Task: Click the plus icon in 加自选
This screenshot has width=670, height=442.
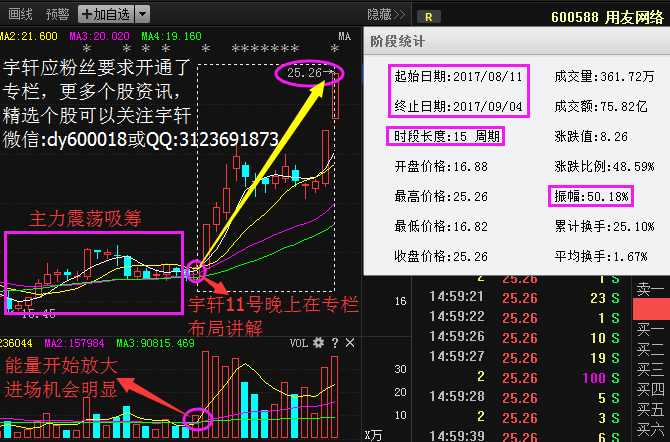Action: tap(88, 15)
